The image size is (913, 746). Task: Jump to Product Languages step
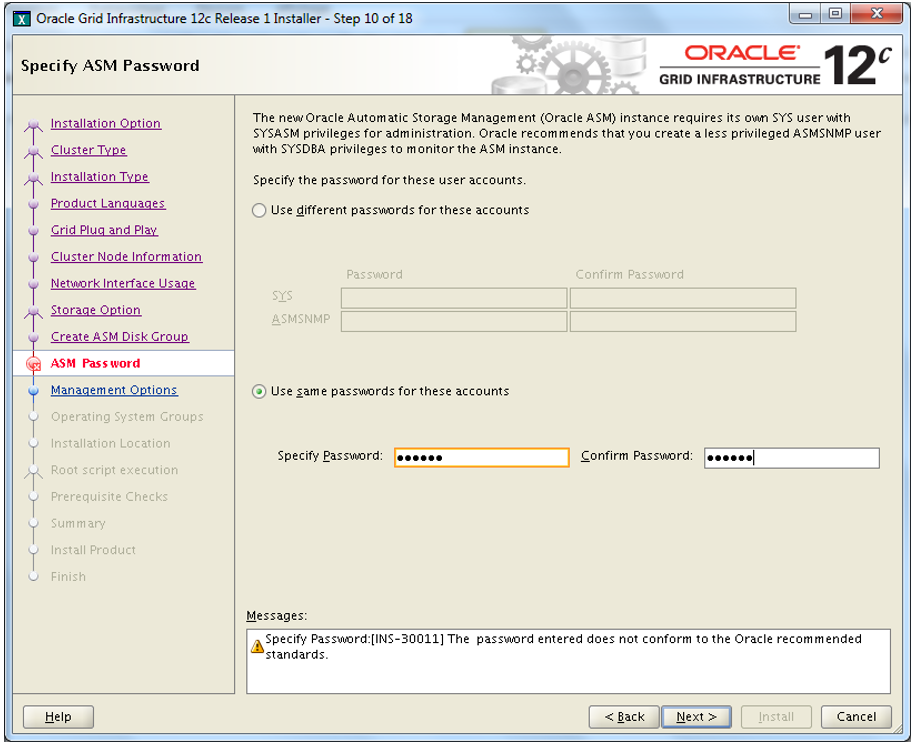tap(108, 203)
